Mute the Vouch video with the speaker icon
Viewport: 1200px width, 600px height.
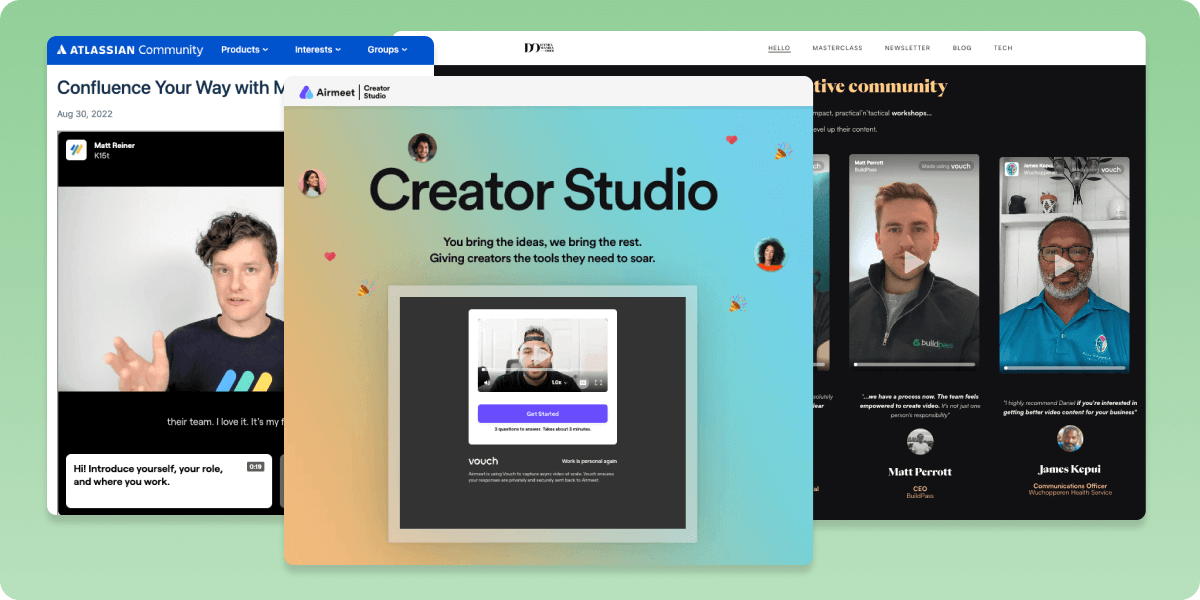point(487,382)
